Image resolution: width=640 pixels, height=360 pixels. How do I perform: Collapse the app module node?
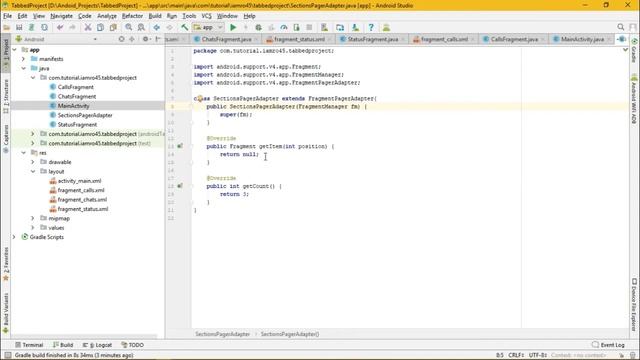14,50
